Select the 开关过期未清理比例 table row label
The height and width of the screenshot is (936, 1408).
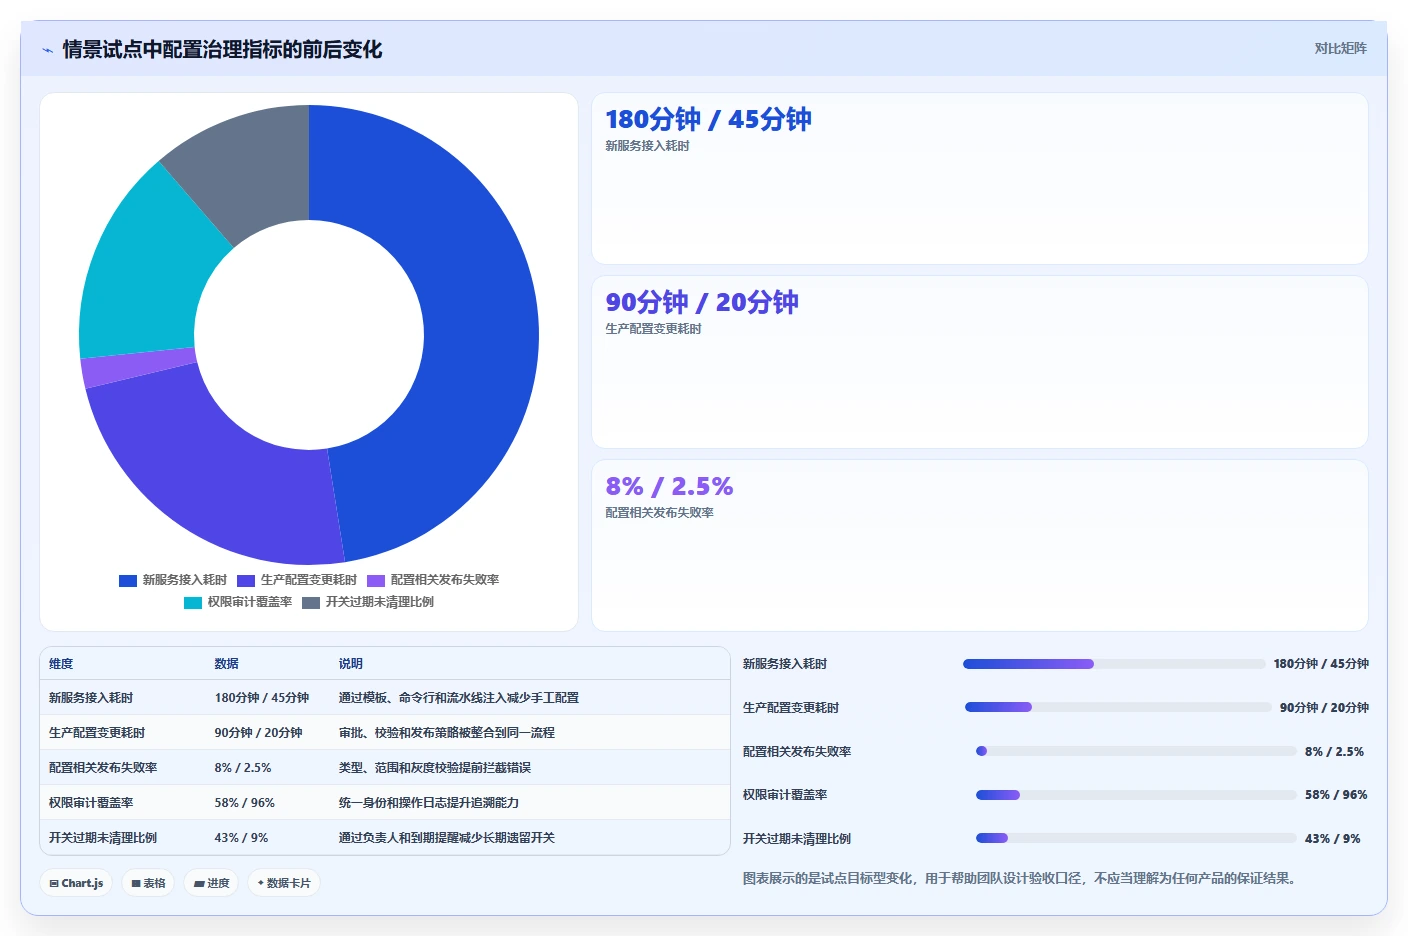103,838
